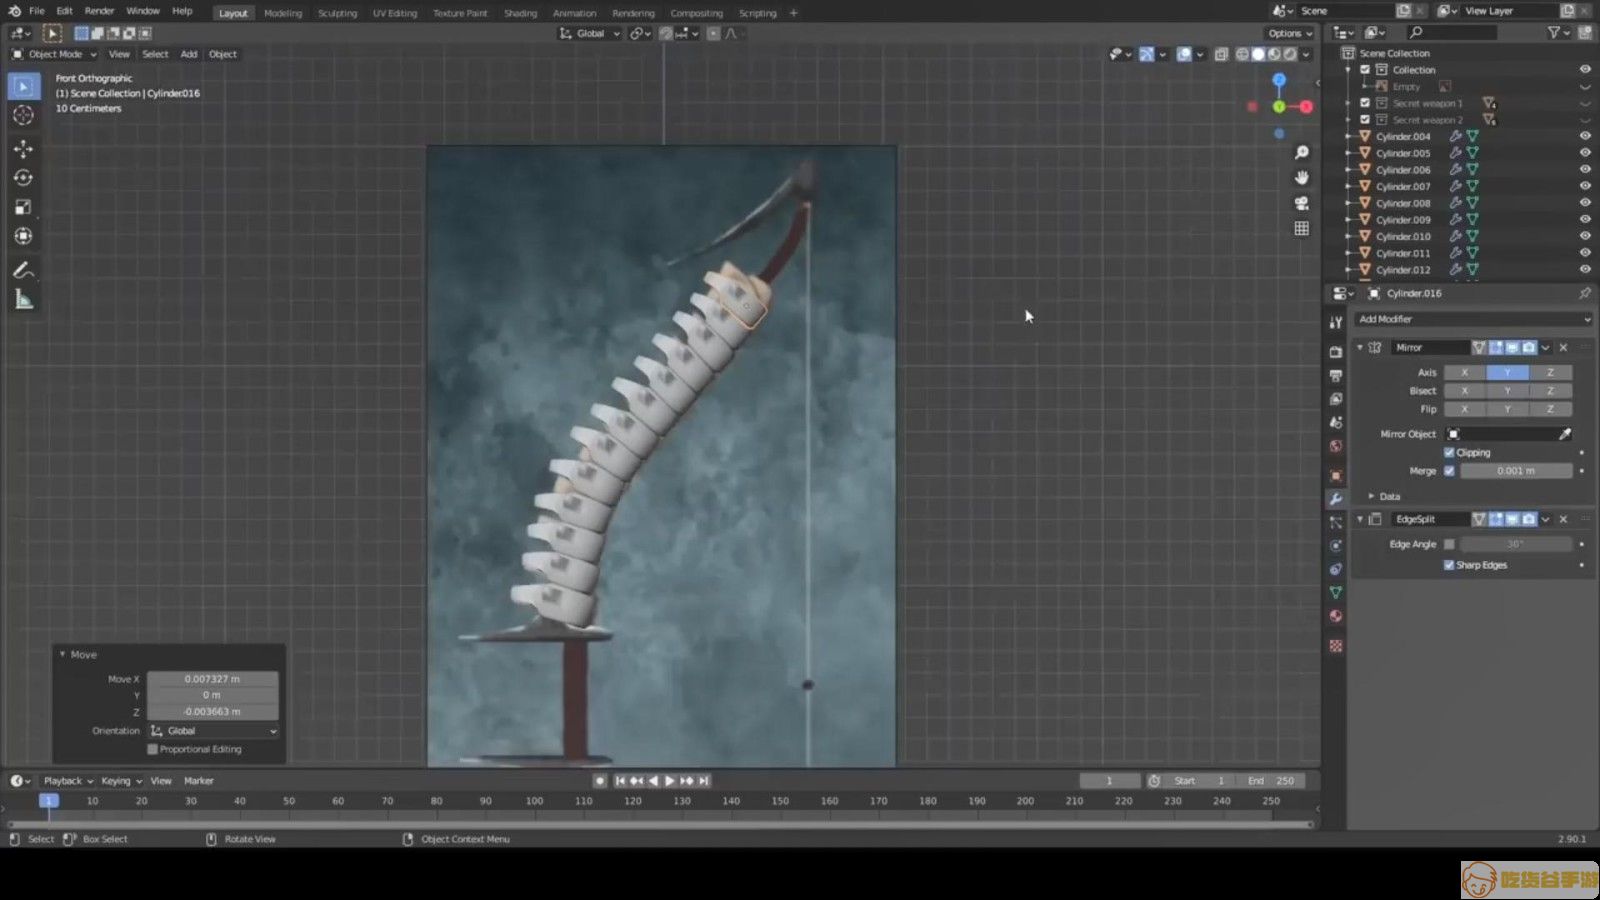This screenshot has height=900, width=1600.
Task: Select Cylinder.010 in outliner
Action: 1402,237
